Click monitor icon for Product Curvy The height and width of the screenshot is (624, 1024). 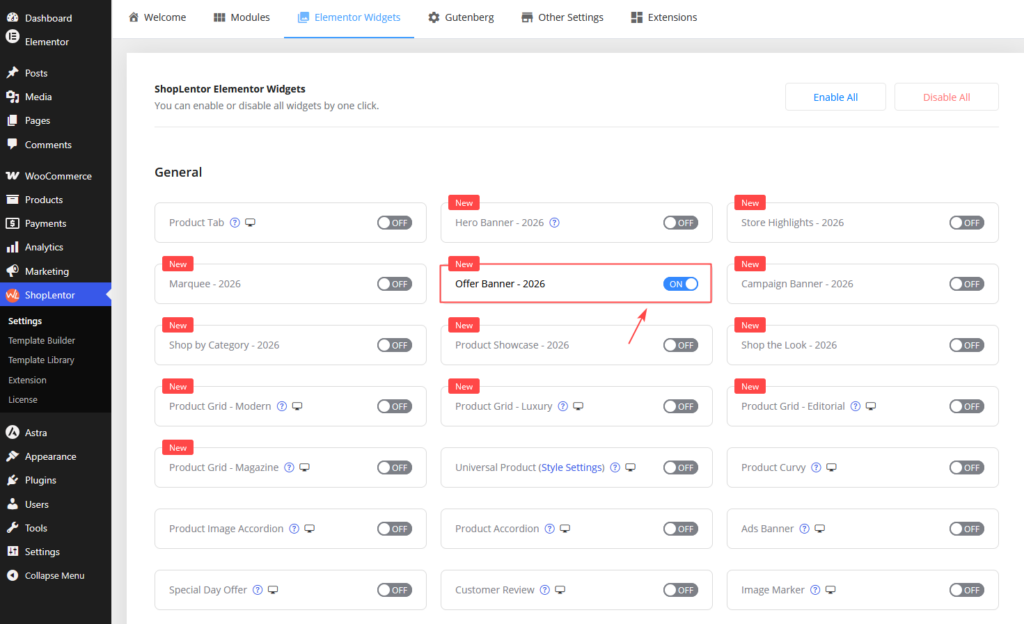coord(831,467)
